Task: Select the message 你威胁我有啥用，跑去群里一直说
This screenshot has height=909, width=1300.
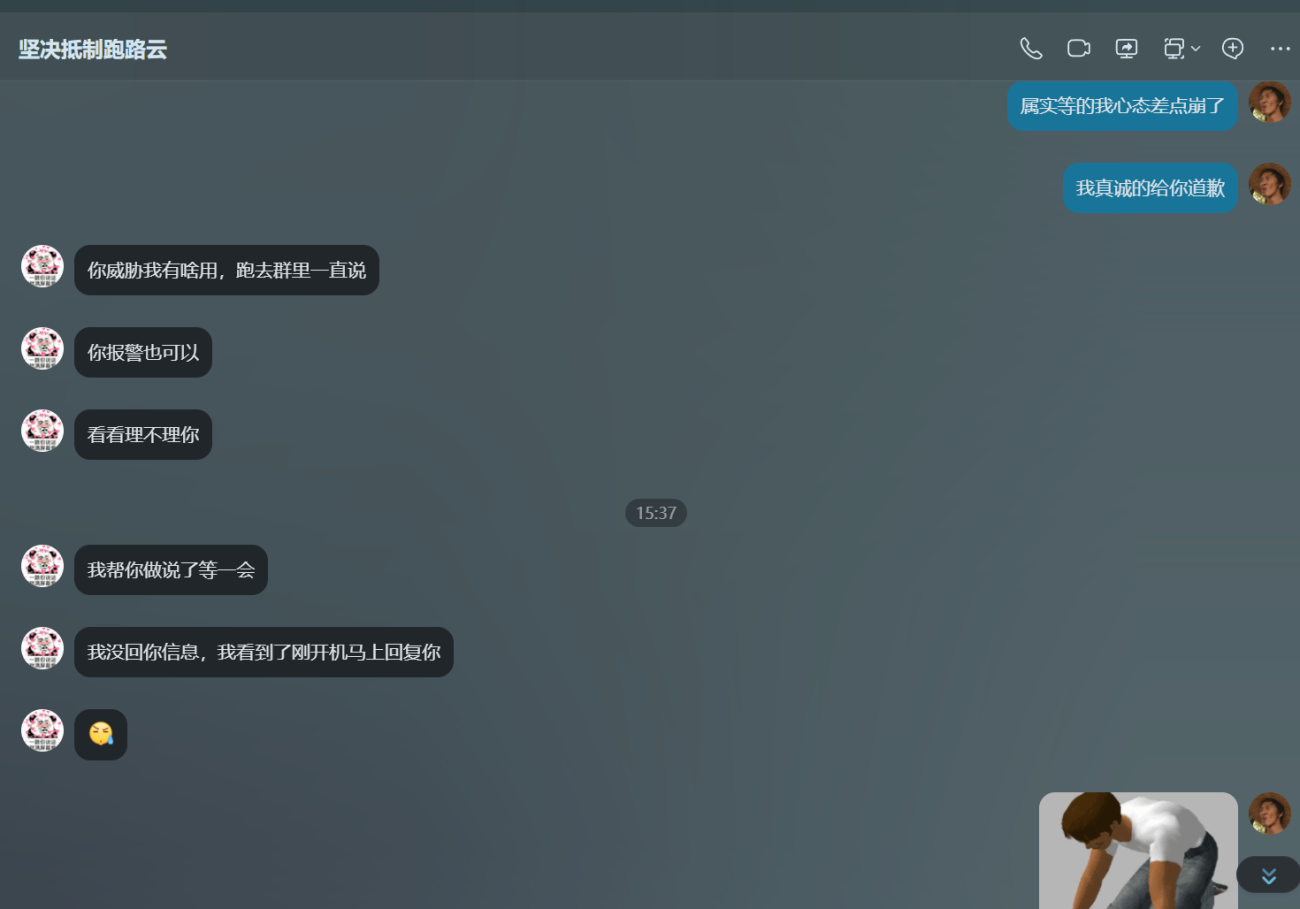Action: 226,270
